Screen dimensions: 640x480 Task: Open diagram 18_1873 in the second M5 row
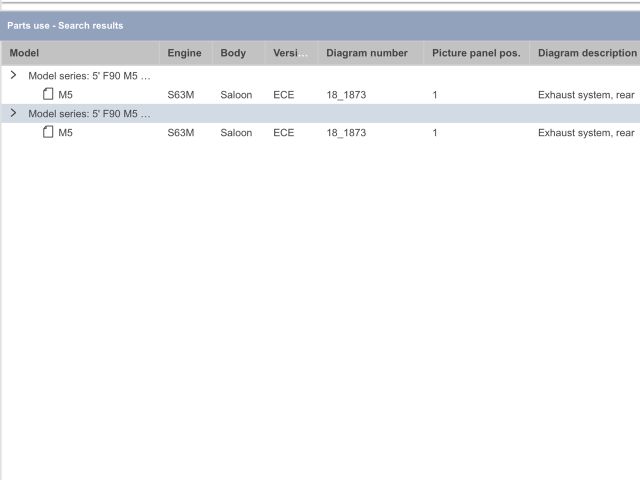(346, 133)
